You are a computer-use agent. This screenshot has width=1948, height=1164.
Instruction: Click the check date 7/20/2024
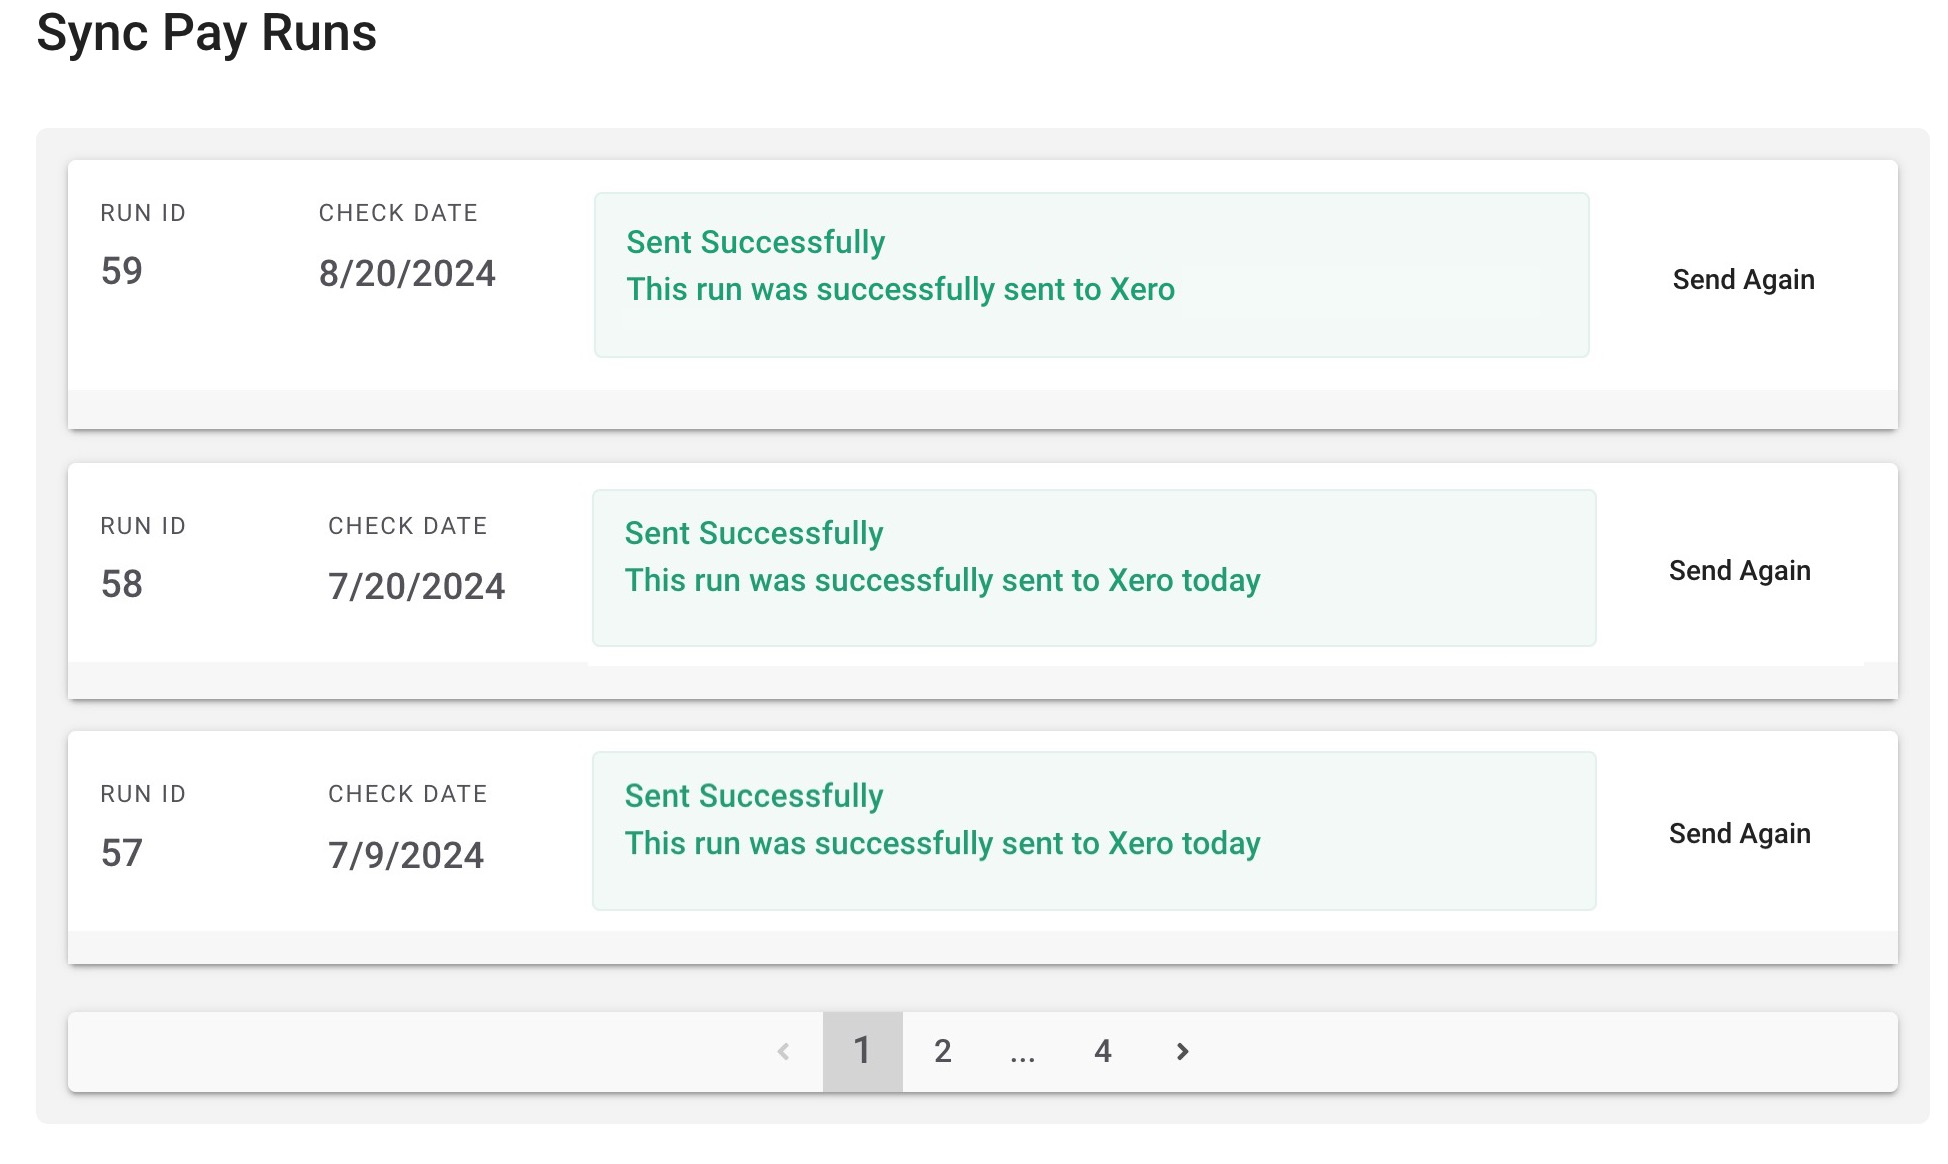(417, 586)
